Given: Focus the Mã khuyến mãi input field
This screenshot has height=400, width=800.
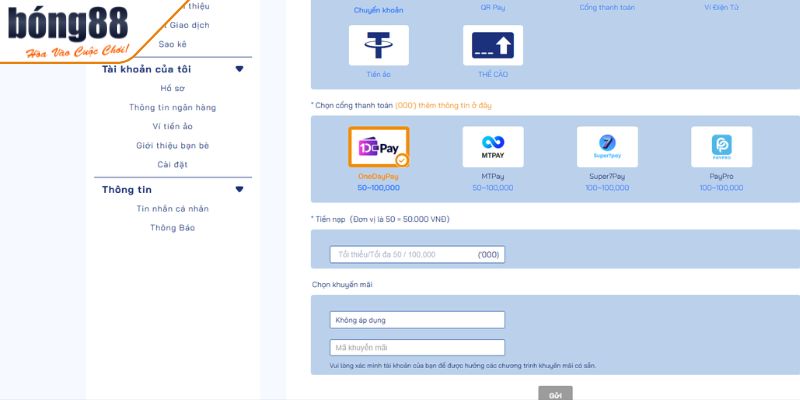Looking at the screenshot, I should 417,348.
